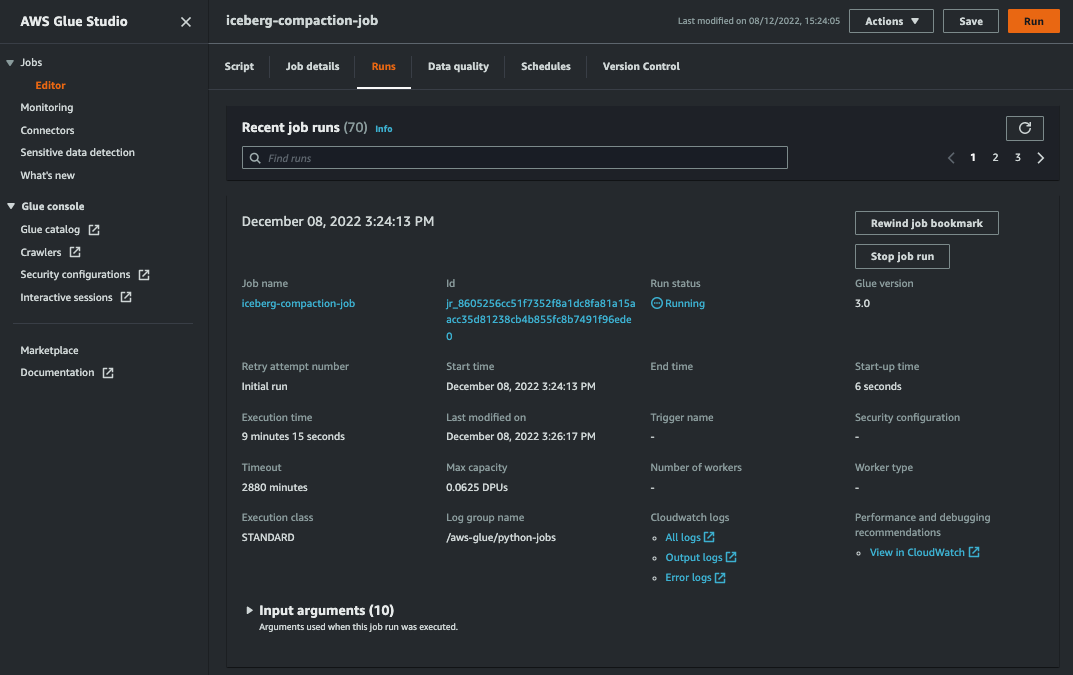Click the Save button
The image size is (1073, 675).
[970, 21]
